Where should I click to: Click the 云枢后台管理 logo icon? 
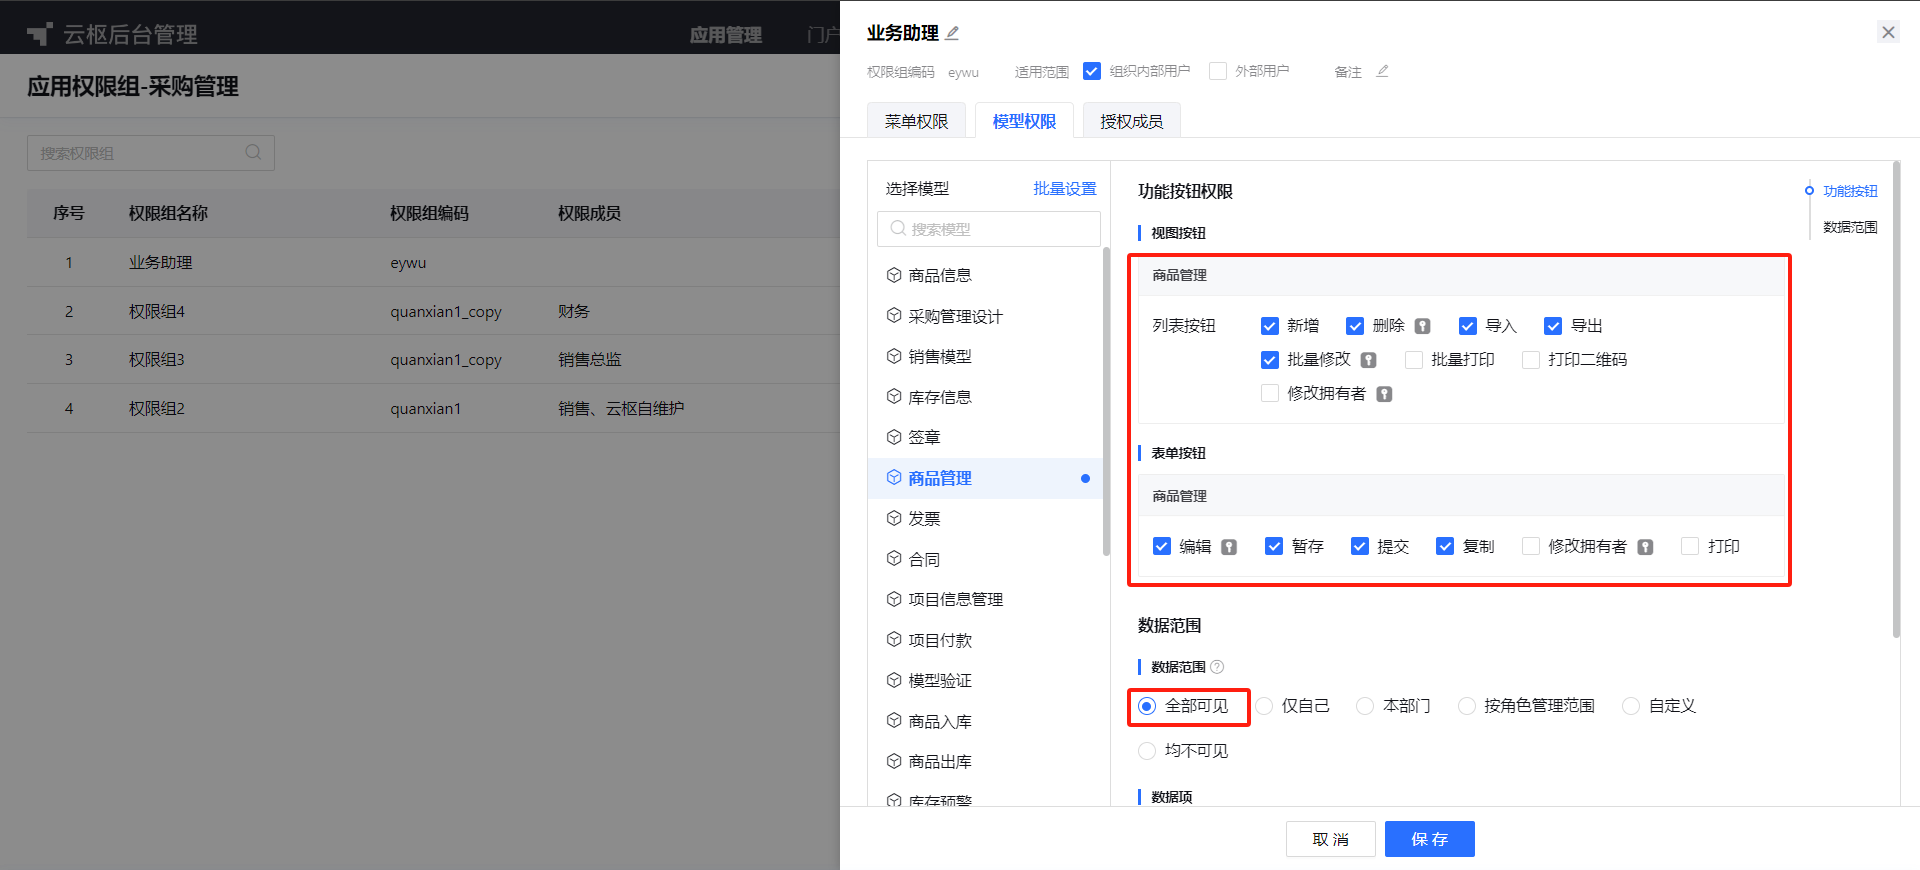(40, 34)
